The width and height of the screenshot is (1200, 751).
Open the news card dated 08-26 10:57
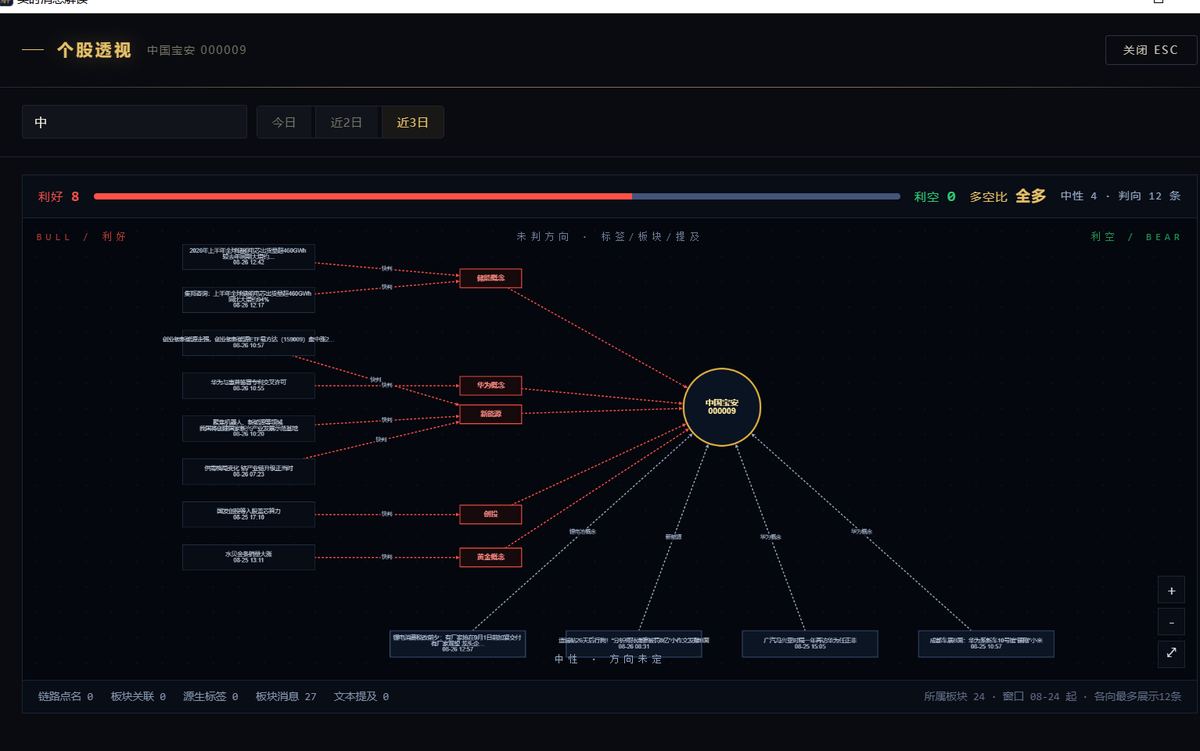click(x=248, y=342)
